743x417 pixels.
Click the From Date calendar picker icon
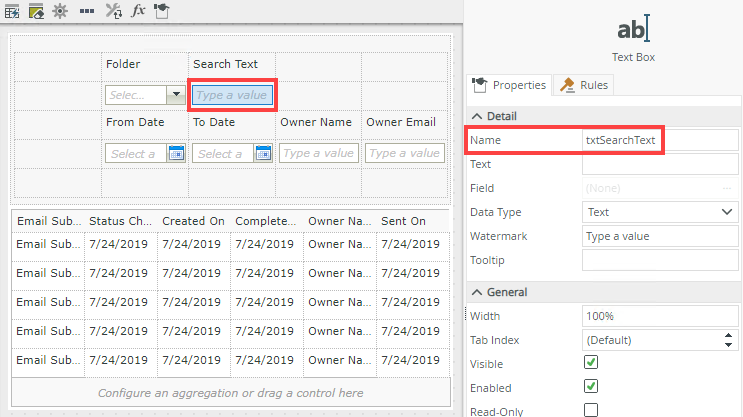point(176,153)
